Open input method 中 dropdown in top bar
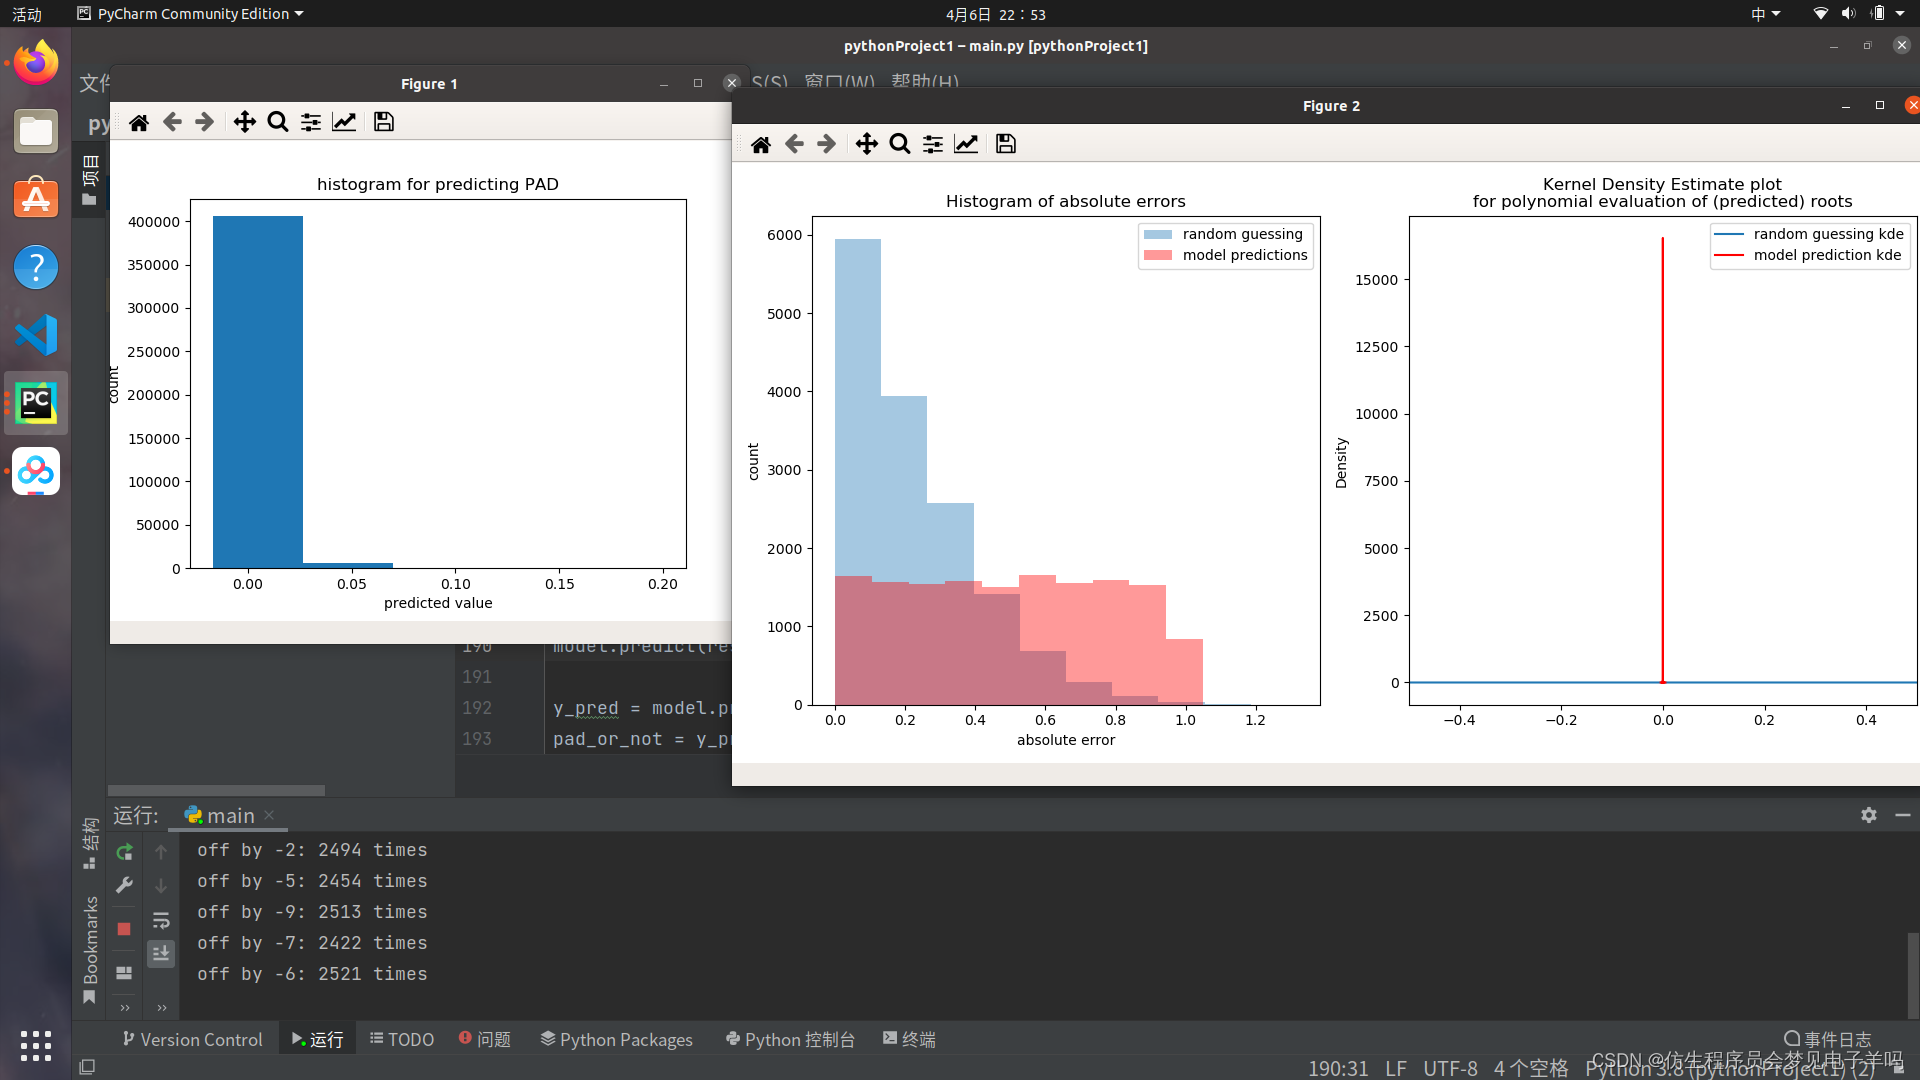Image resolution: width=1920 pixels, height=1080 pixels. pyautogui.click(x=1765, y=14)
